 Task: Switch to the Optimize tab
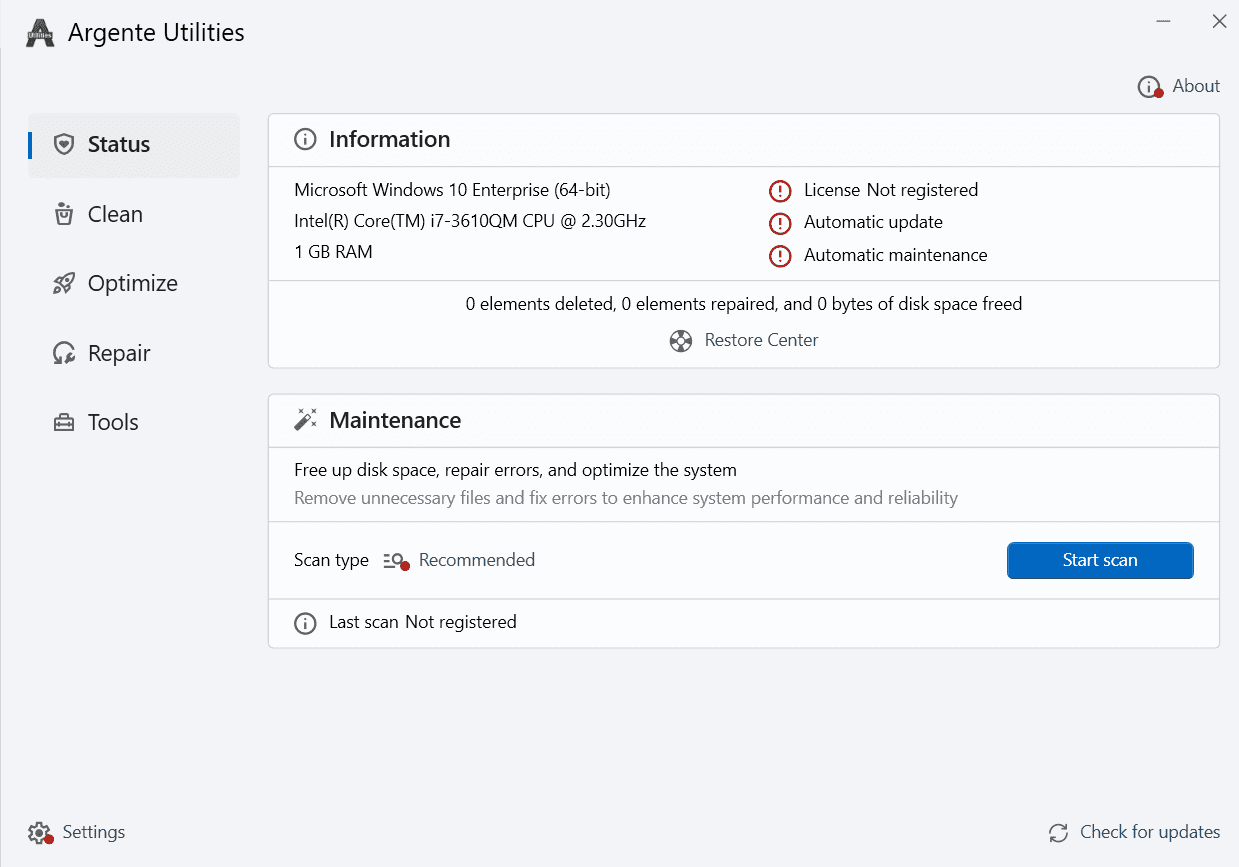point(132,284)
